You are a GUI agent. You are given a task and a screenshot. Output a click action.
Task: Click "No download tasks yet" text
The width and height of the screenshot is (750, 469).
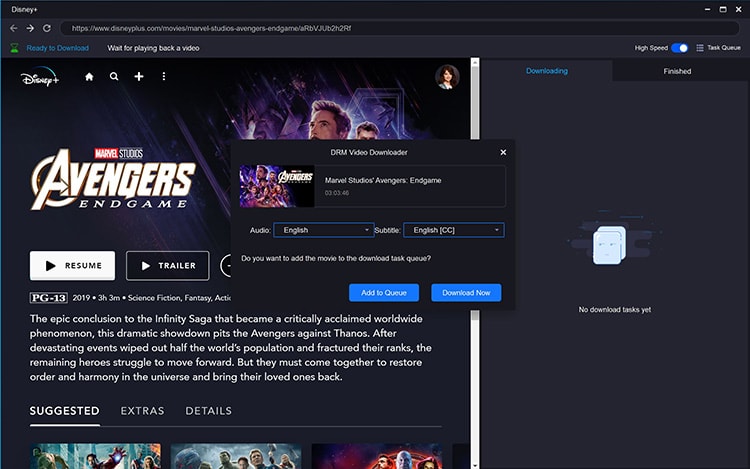(615, 310)
